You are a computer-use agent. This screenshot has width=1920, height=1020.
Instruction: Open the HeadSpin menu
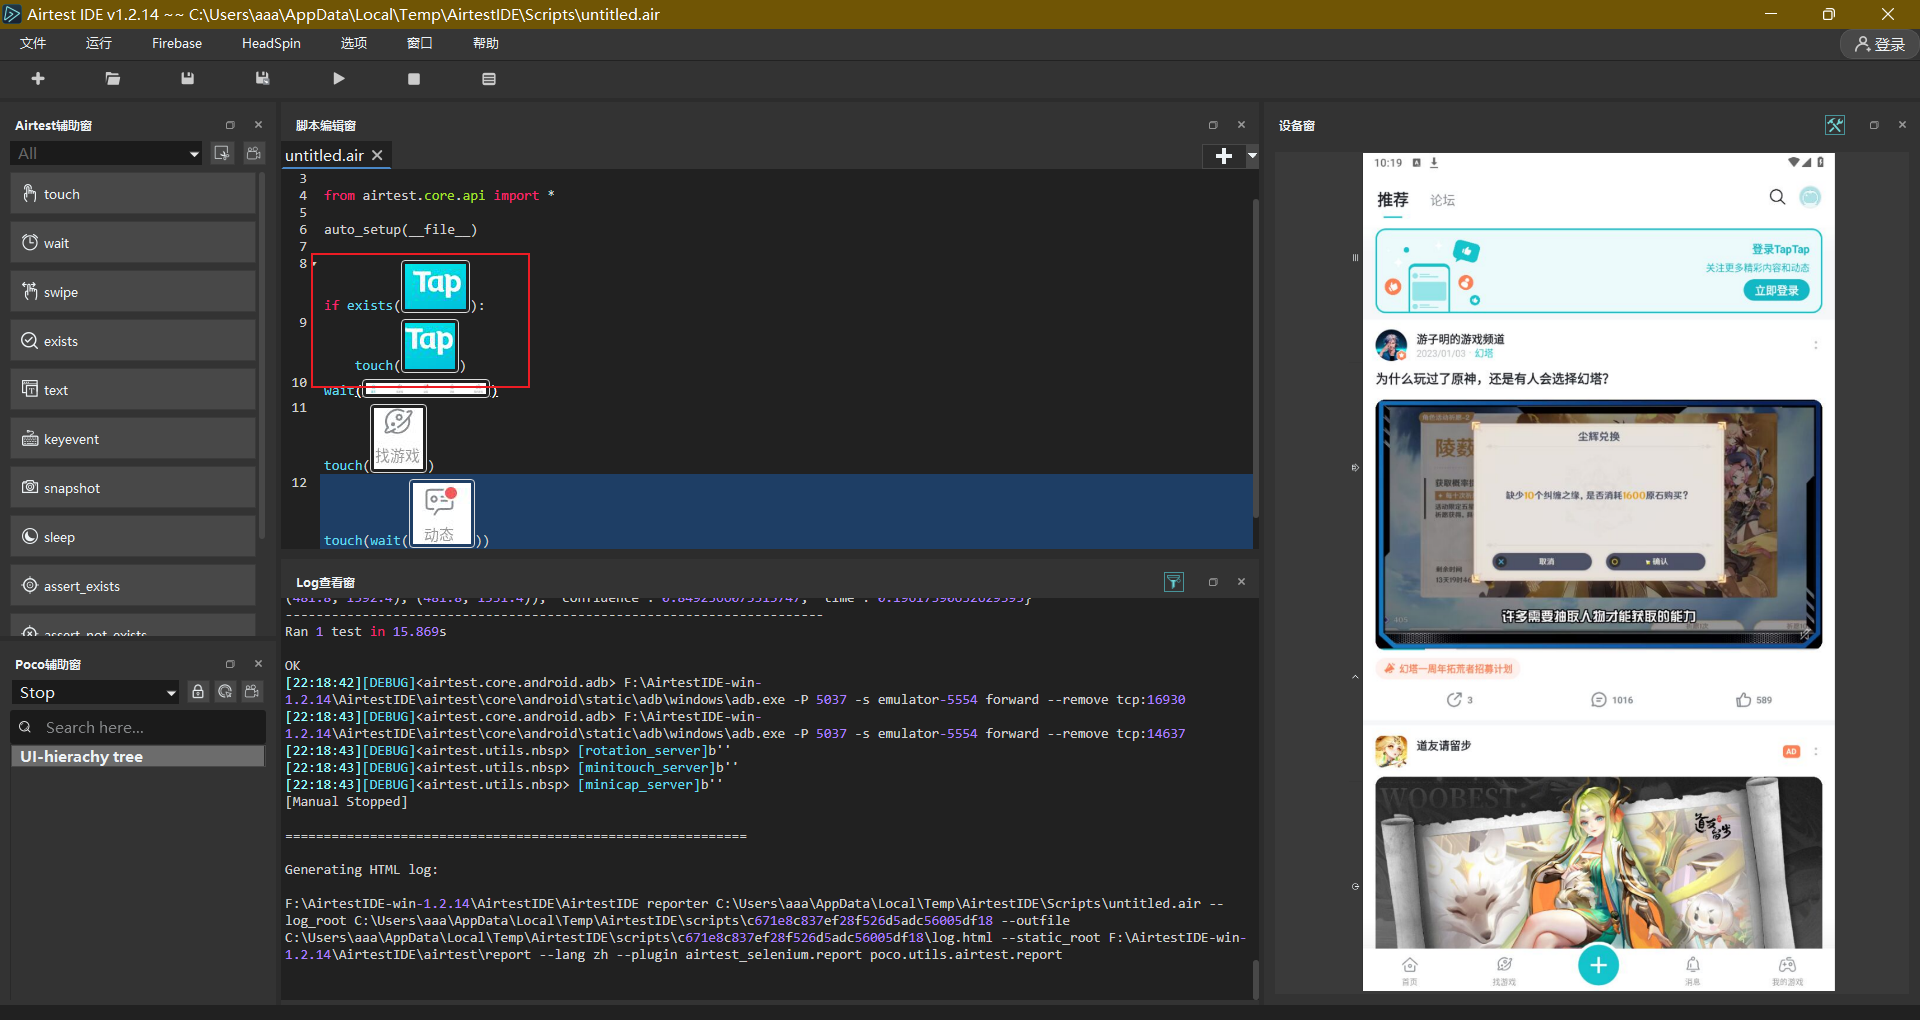[271, 43]
